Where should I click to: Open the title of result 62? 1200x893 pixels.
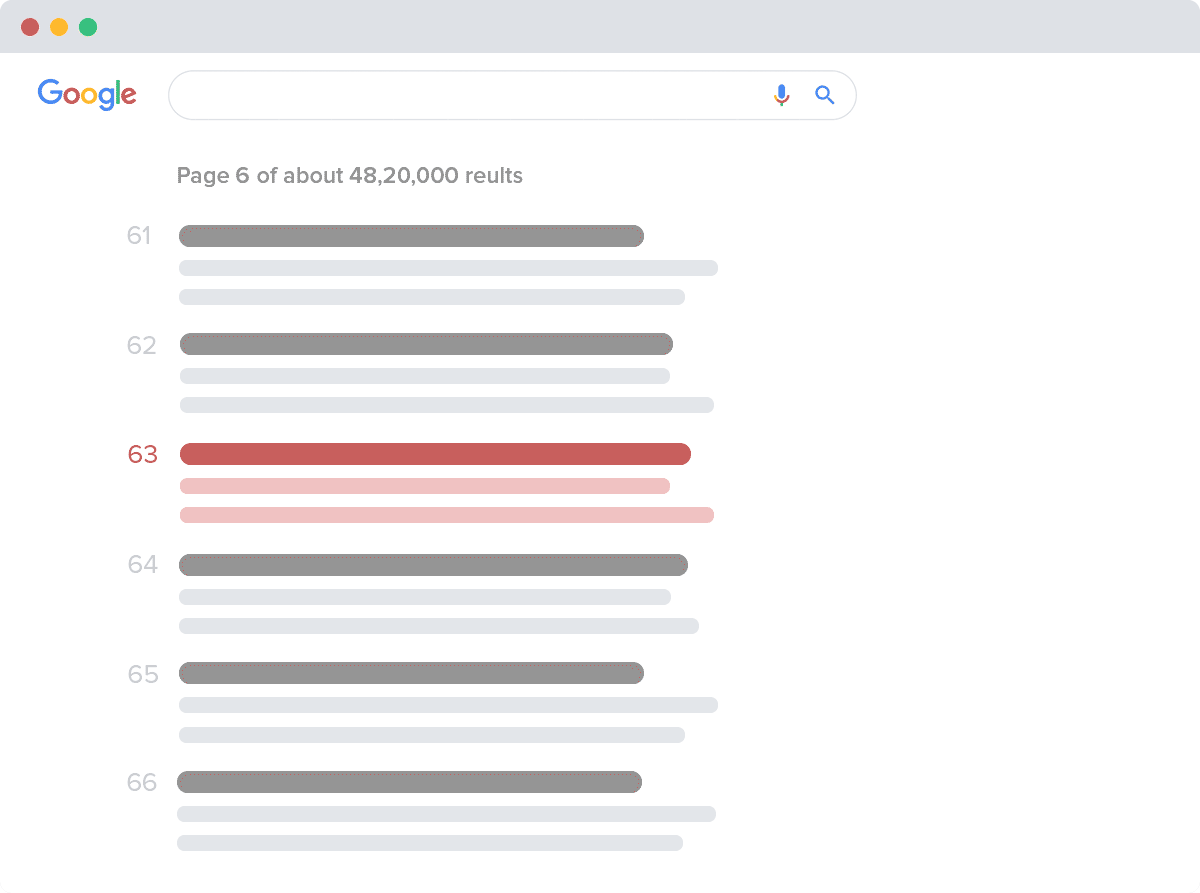426,344
